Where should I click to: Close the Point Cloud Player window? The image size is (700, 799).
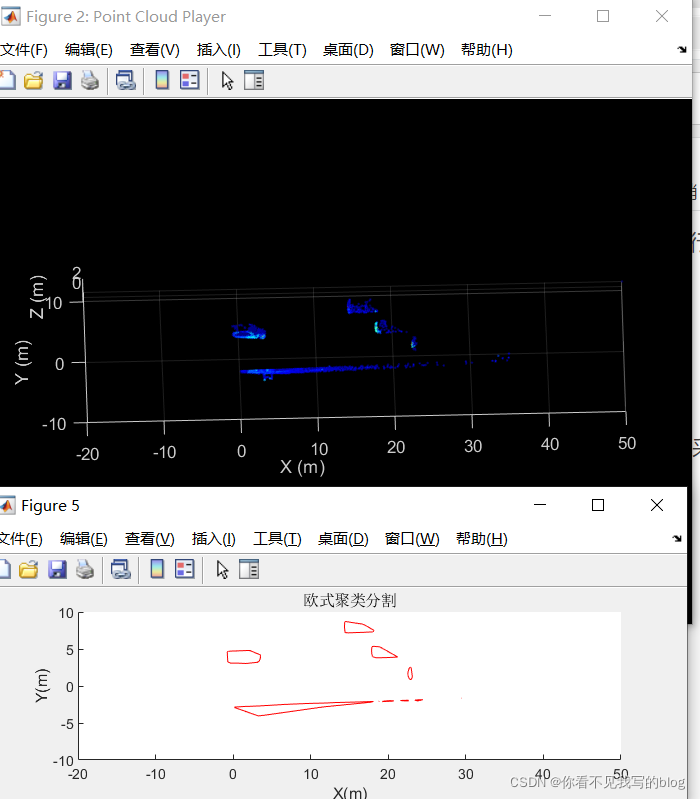[x=662, y=16]
